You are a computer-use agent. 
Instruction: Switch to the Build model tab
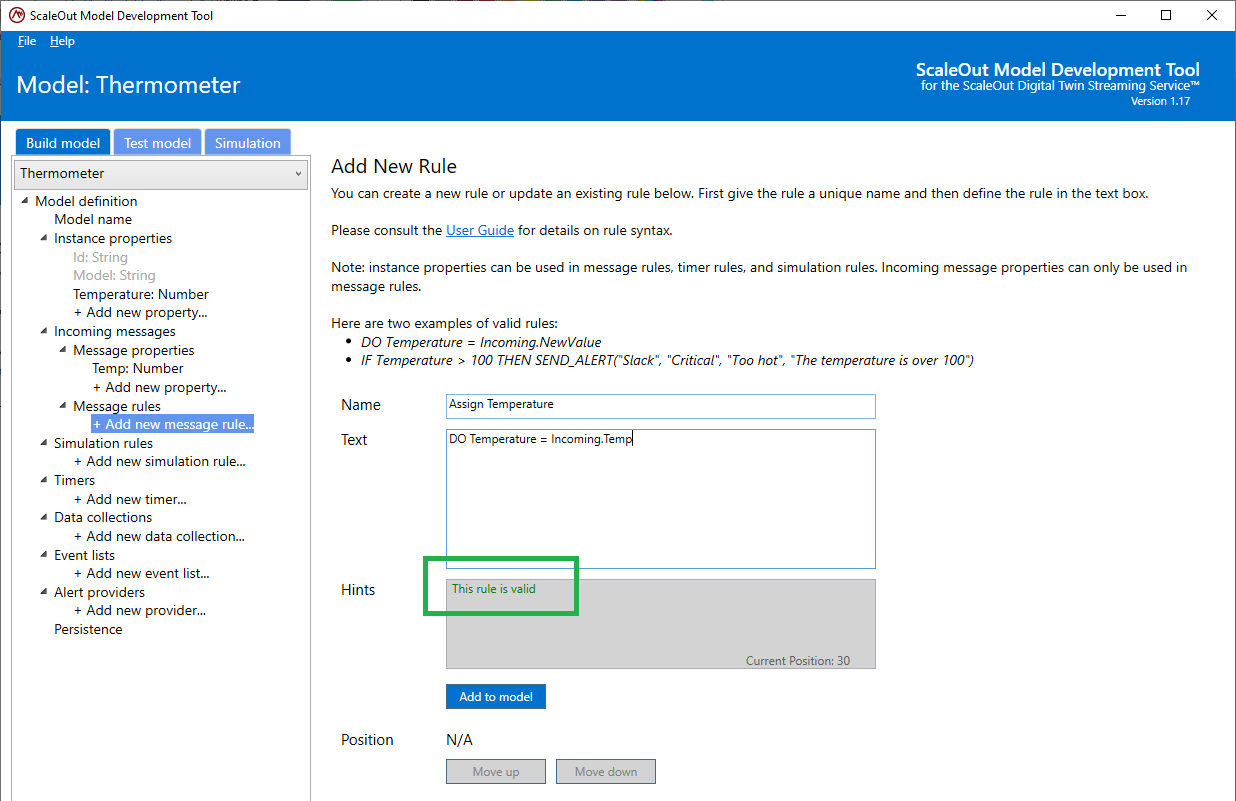[x=63, y=143]
